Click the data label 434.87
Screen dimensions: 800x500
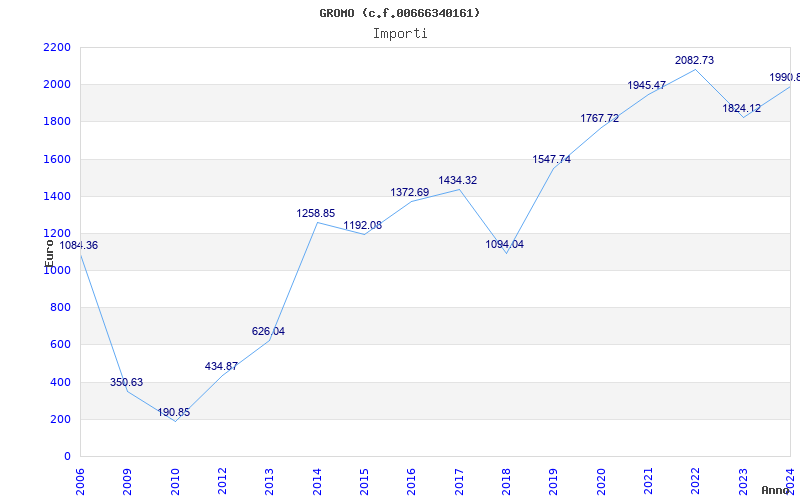point(221,366)
